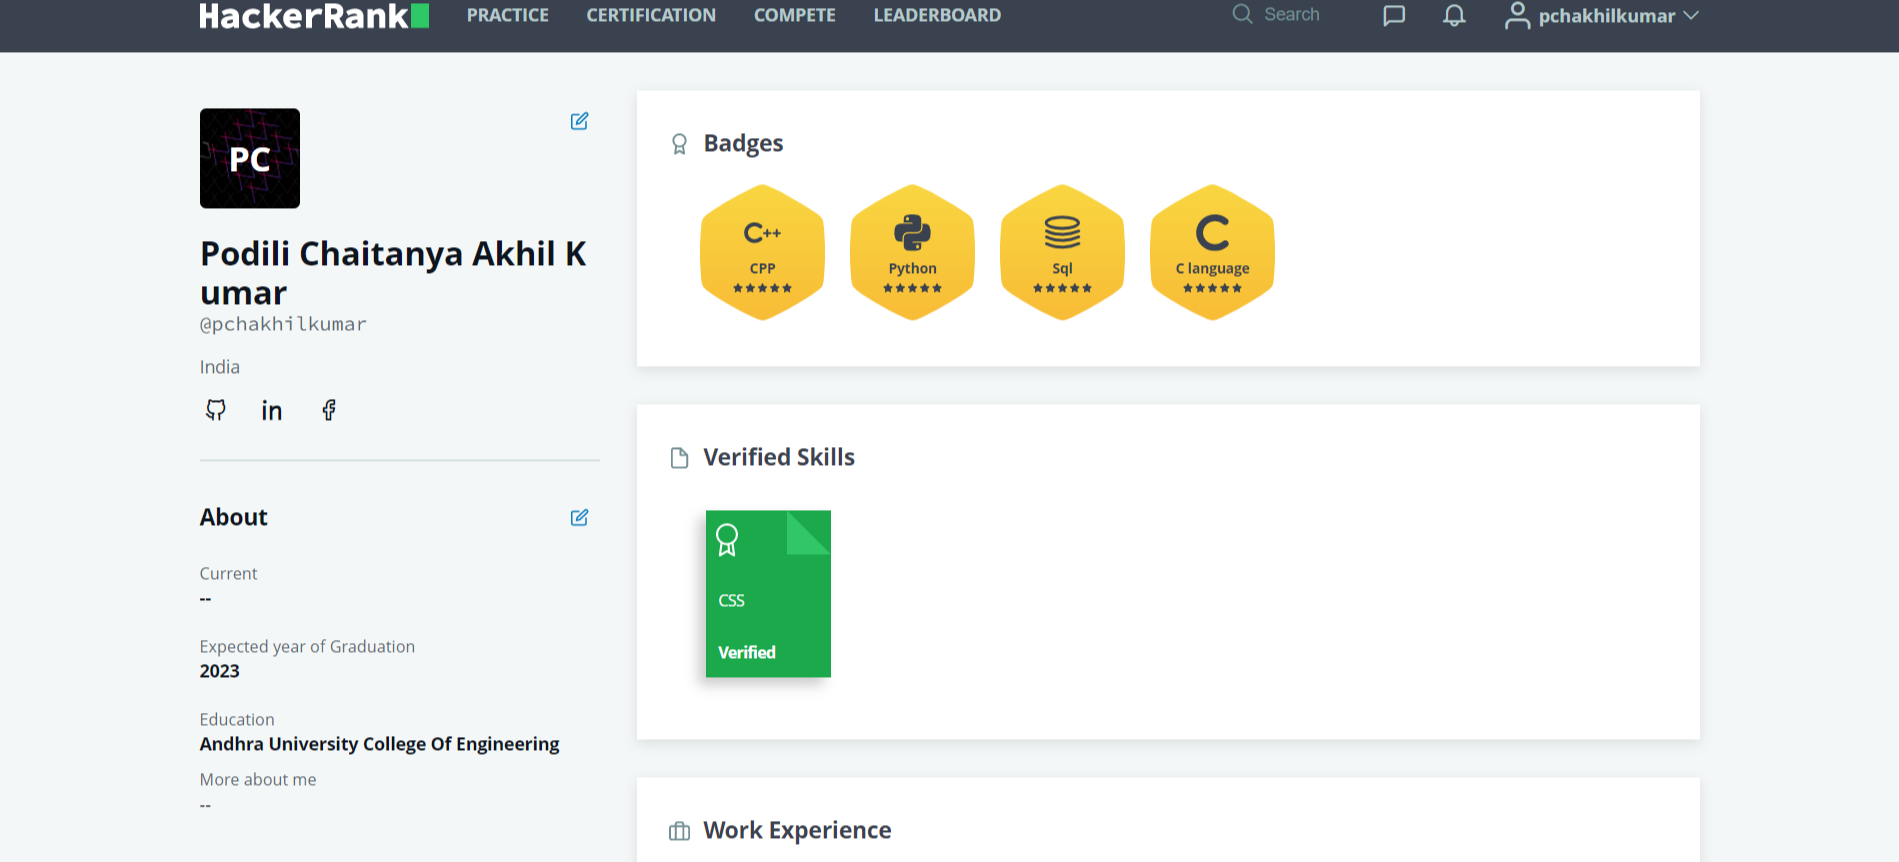The height and width of the screenshot is (862, 1899).
Task: Edit profile using the top pencil icon
Action: (579, 121)
